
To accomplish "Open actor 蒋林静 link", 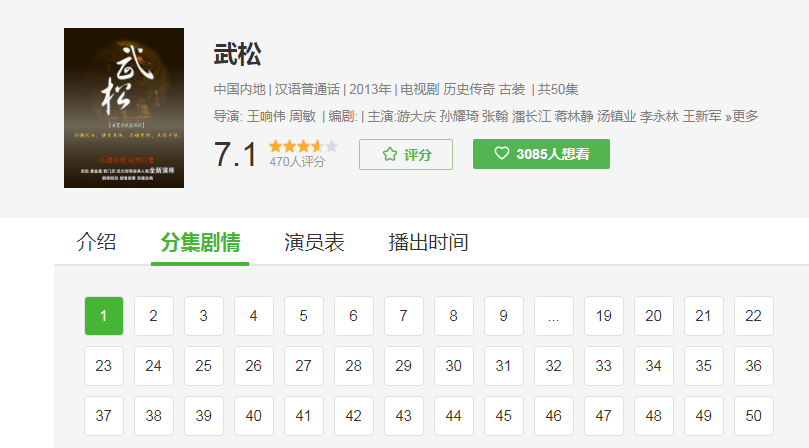I will tap(574, 116).
